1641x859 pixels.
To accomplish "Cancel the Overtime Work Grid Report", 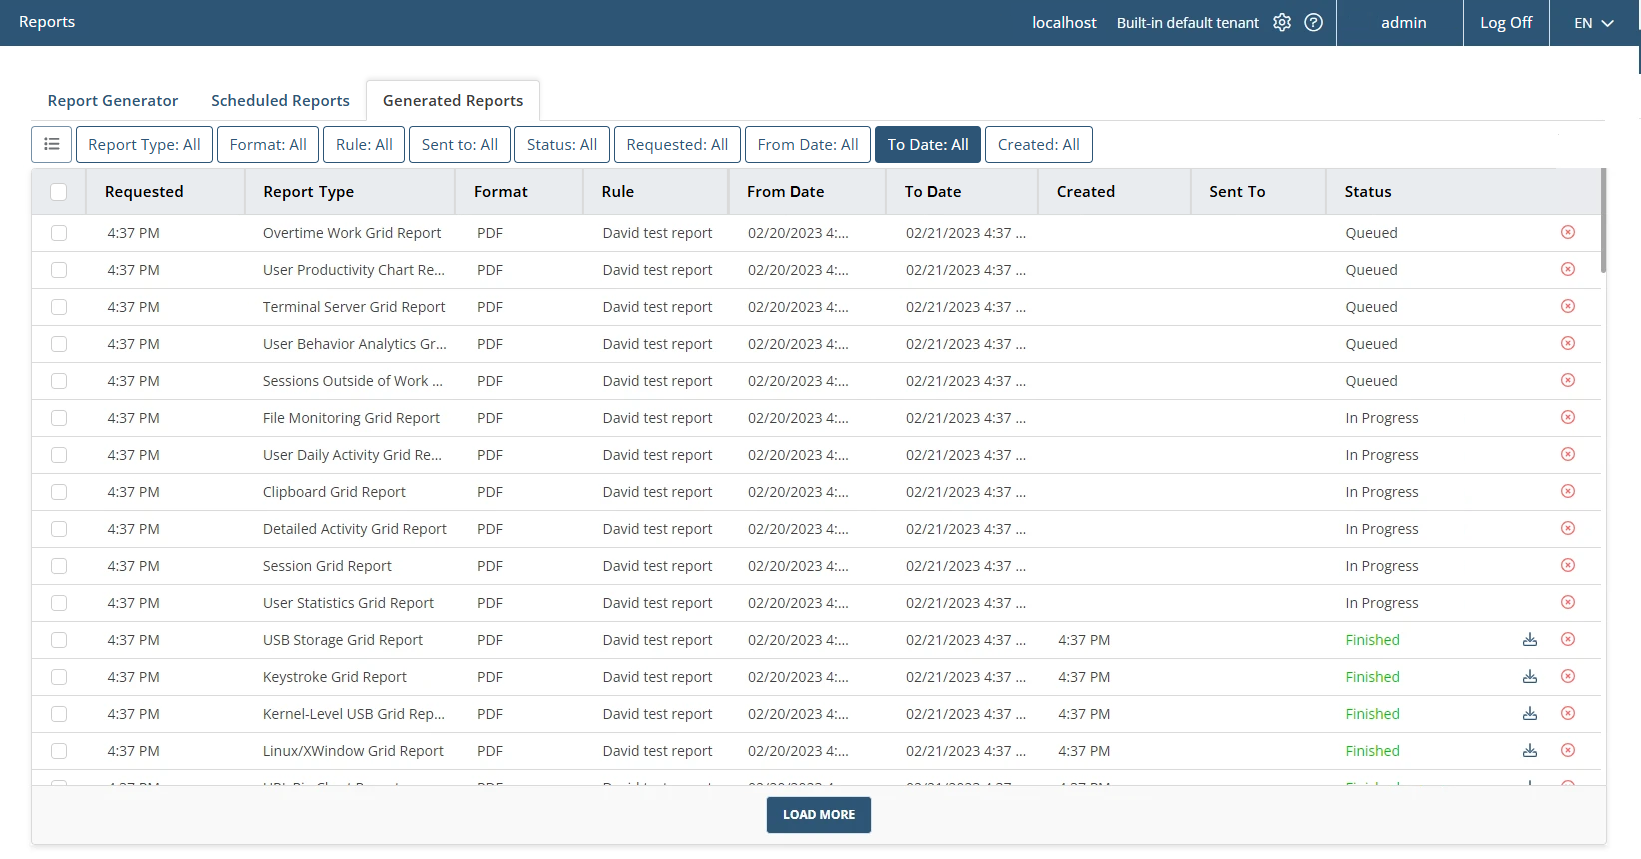I will (x=1568, y=232).
